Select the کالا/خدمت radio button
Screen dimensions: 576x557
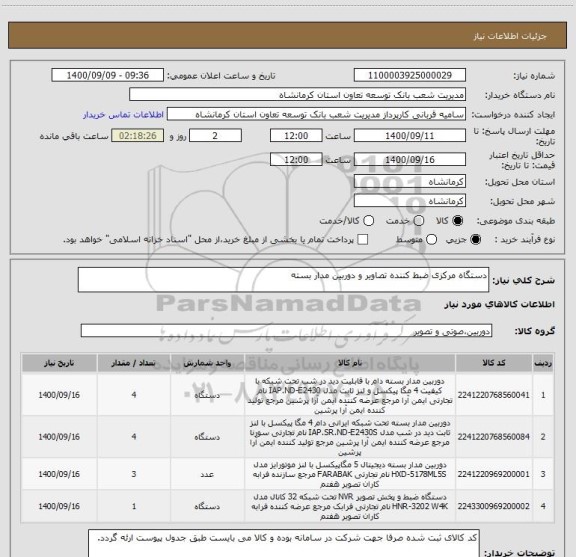click(x=368, y=221)
